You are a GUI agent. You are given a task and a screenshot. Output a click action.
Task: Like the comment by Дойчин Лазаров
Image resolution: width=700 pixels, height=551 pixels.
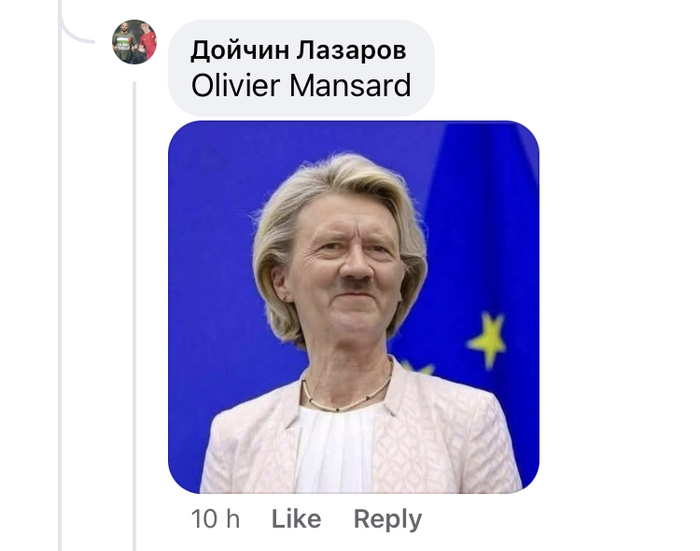click(296, 519)
